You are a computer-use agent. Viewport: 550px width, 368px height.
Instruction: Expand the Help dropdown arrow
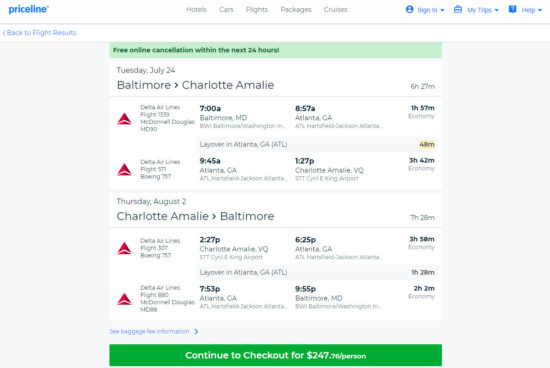[540, 10]
